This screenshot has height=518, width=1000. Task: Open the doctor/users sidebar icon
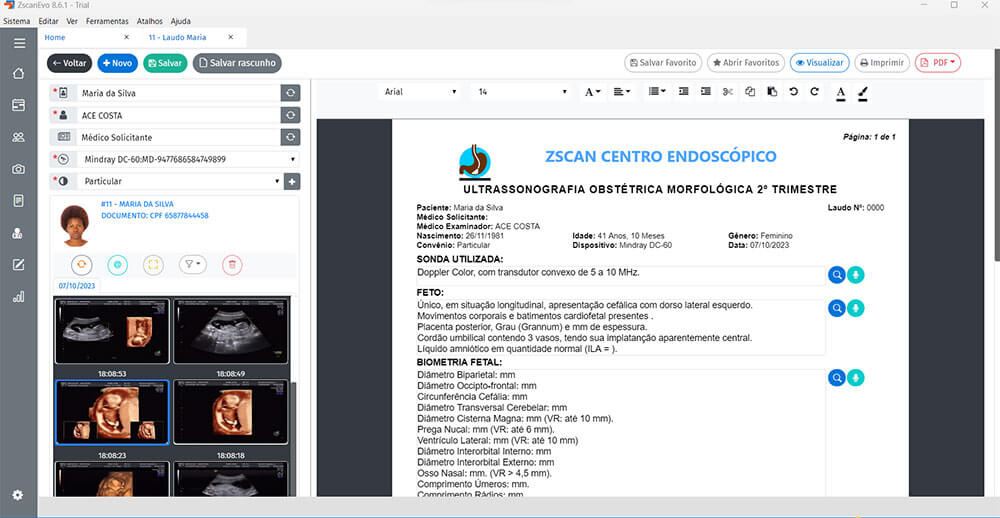tap(18, 233)
